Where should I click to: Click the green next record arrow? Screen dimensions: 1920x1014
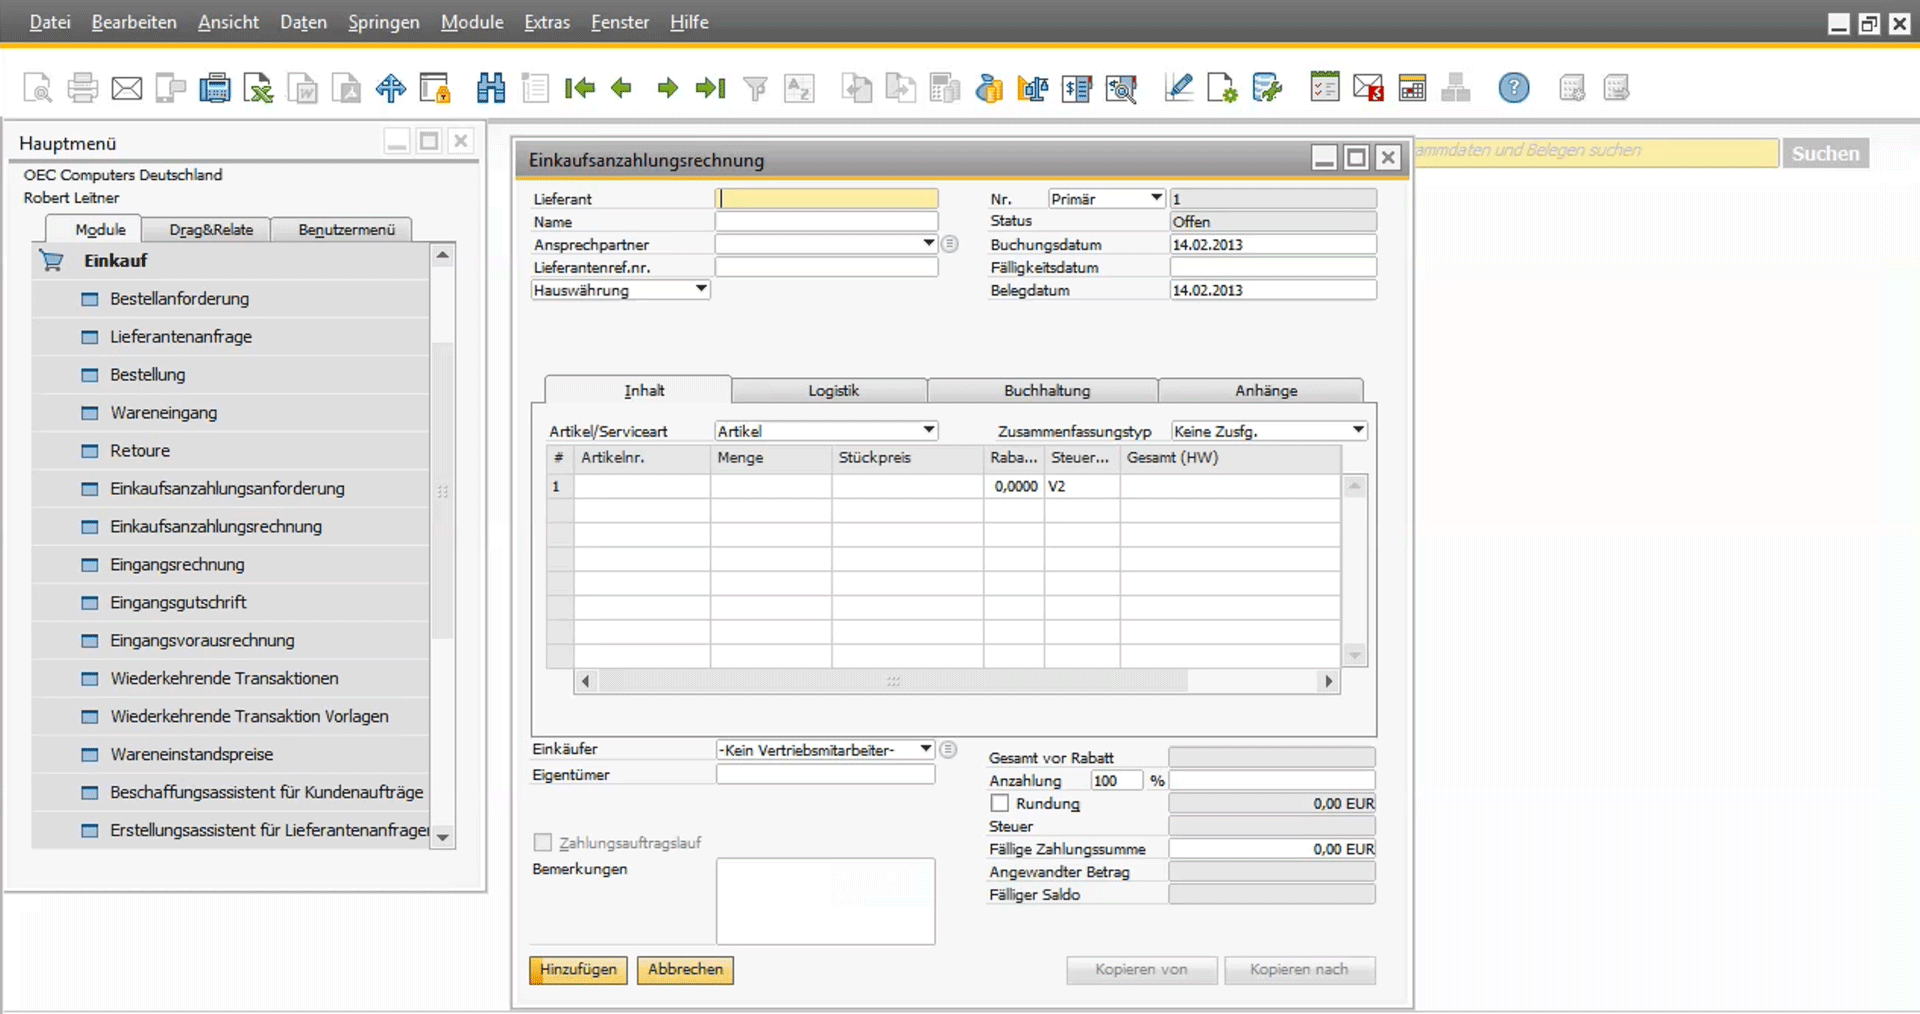[667, 88]
